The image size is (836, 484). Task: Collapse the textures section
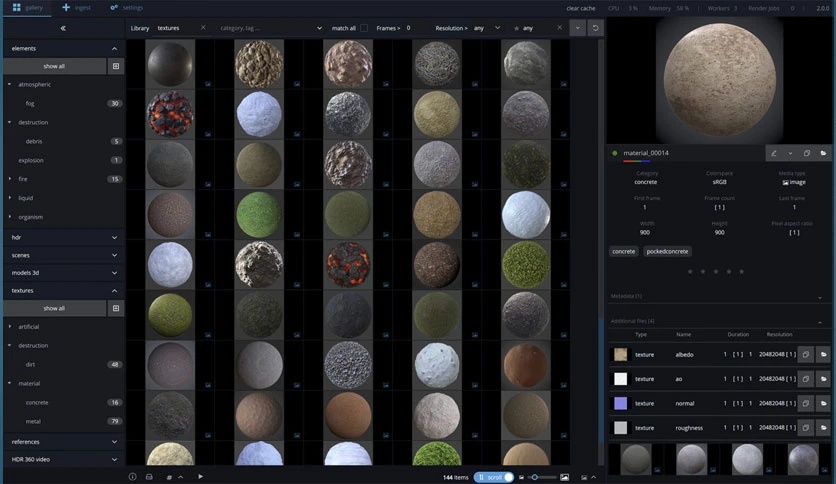[x=114, y=291]
